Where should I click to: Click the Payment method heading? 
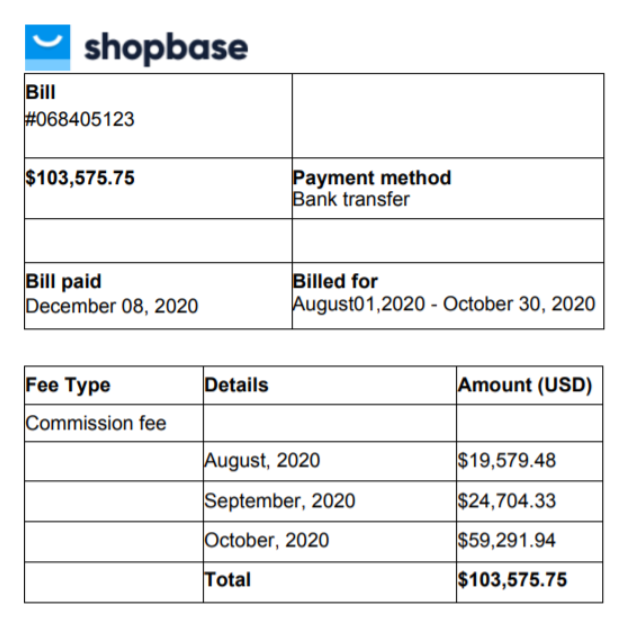(x=372, y=178)
